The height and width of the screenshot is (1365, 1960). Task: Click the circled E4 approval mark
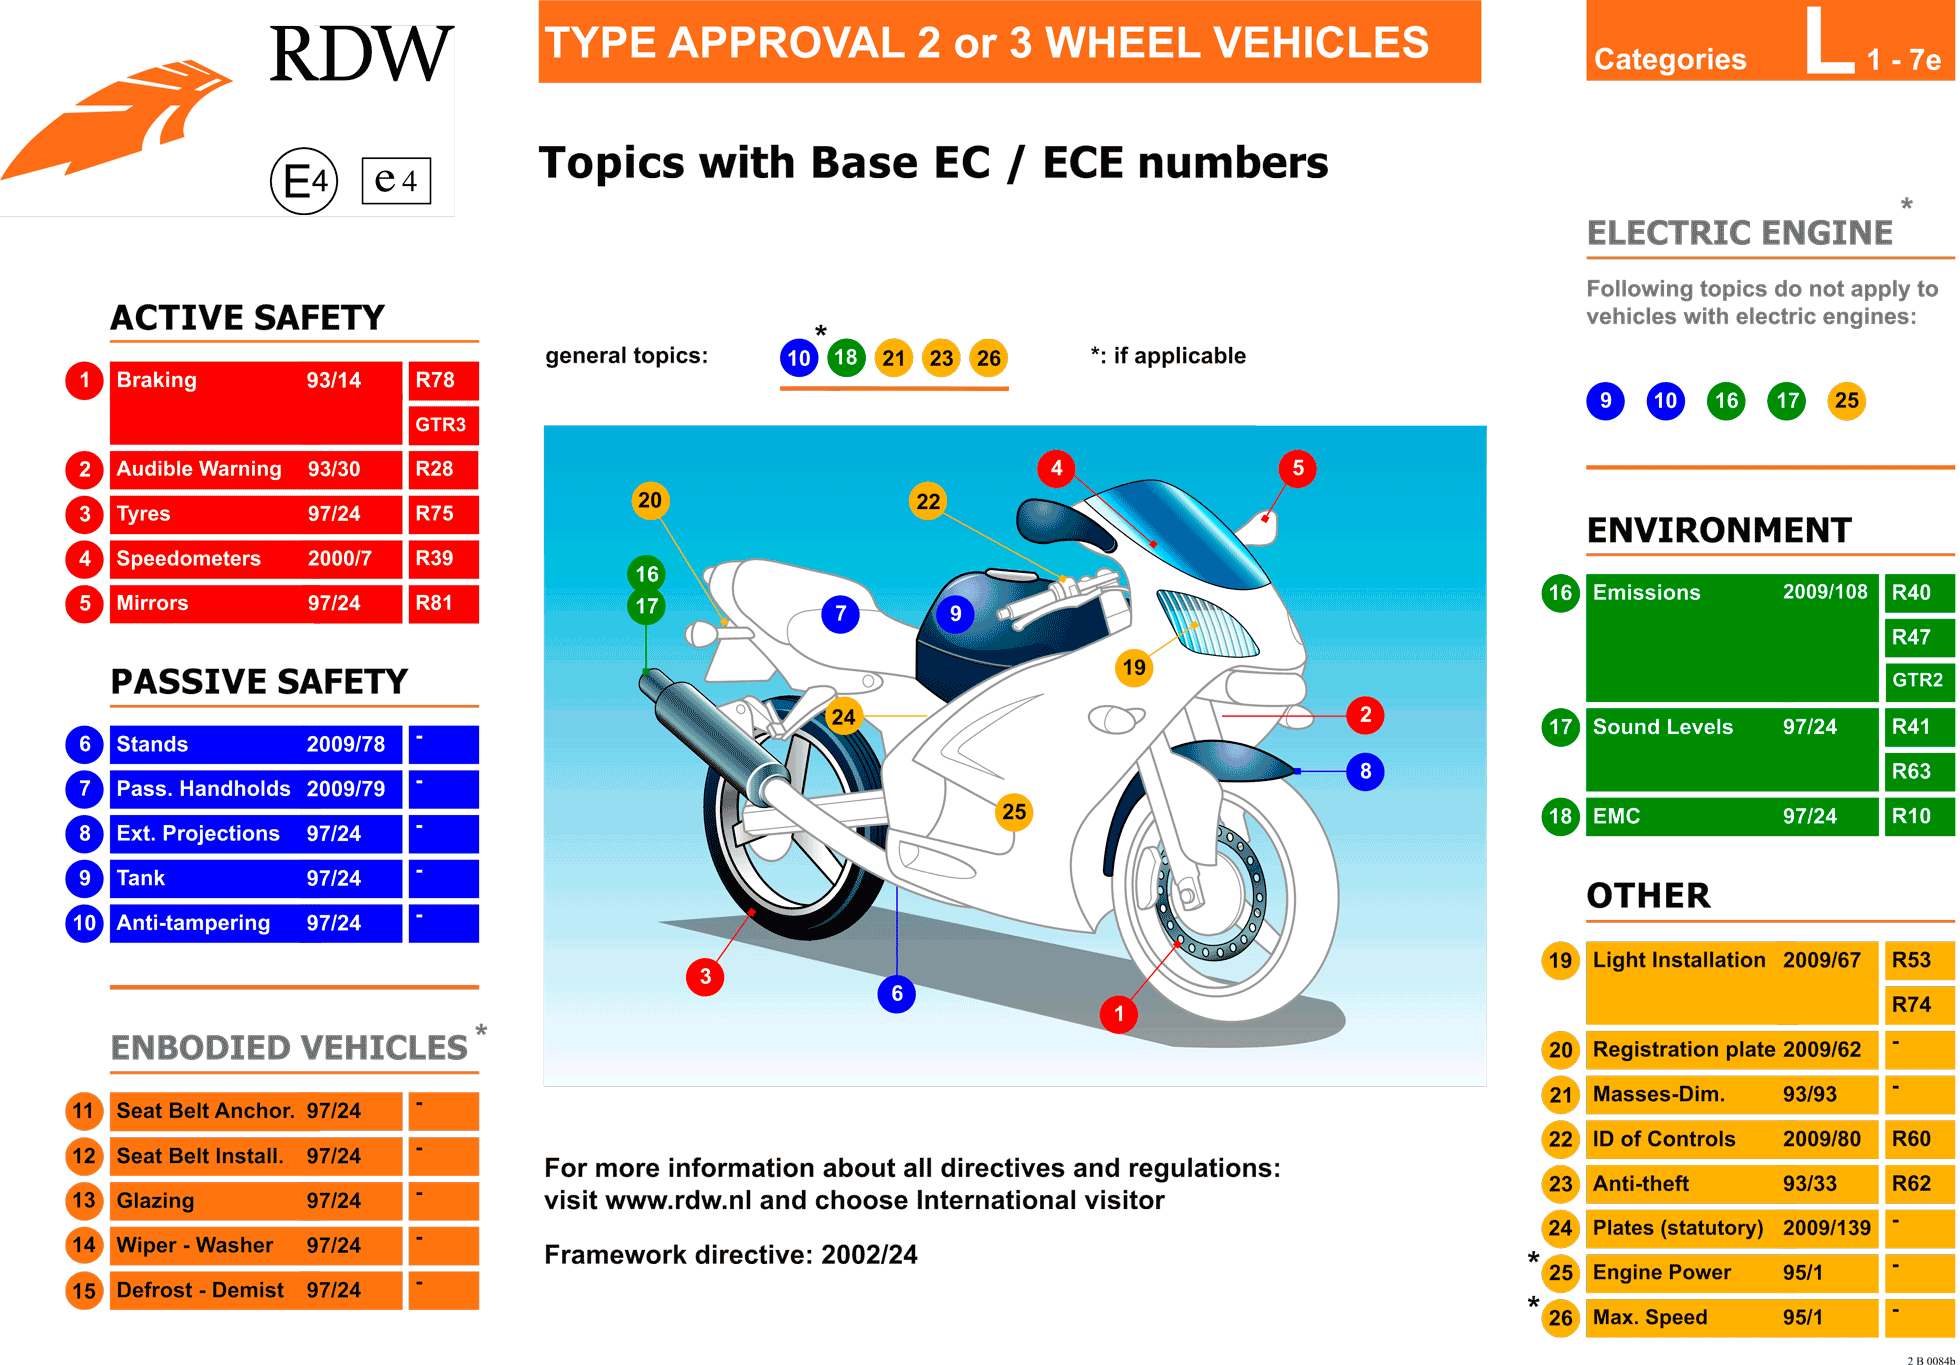(304, 181)
